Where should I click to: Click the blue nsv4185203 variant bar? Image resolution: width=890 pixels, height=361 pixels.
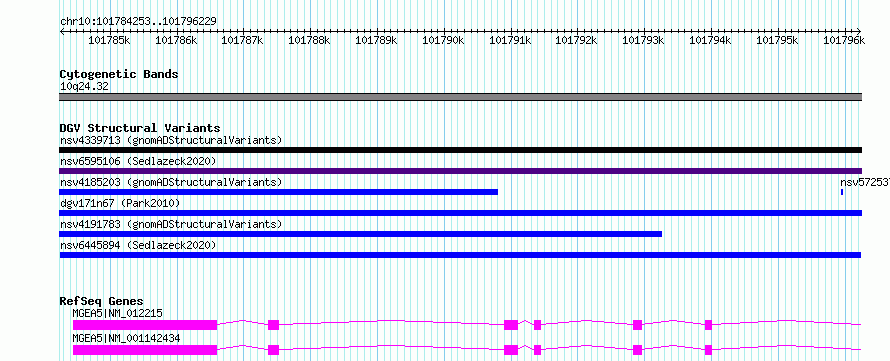pyautogui.click(x=279, y=192)
